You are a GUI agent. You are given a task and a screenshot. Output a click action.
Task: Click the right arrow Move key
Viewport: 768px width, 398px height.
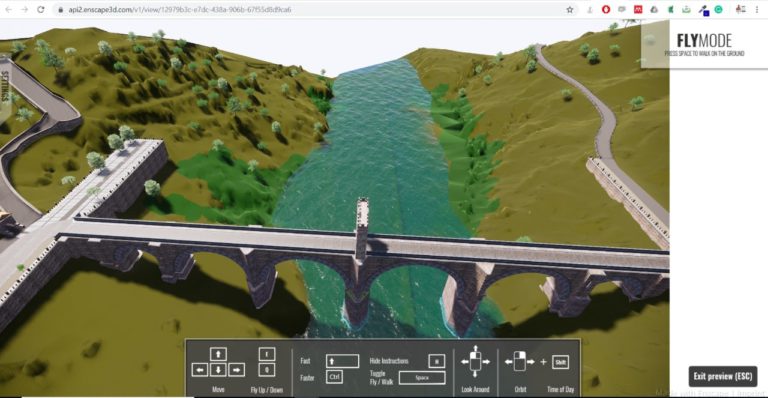coord(237,370)
